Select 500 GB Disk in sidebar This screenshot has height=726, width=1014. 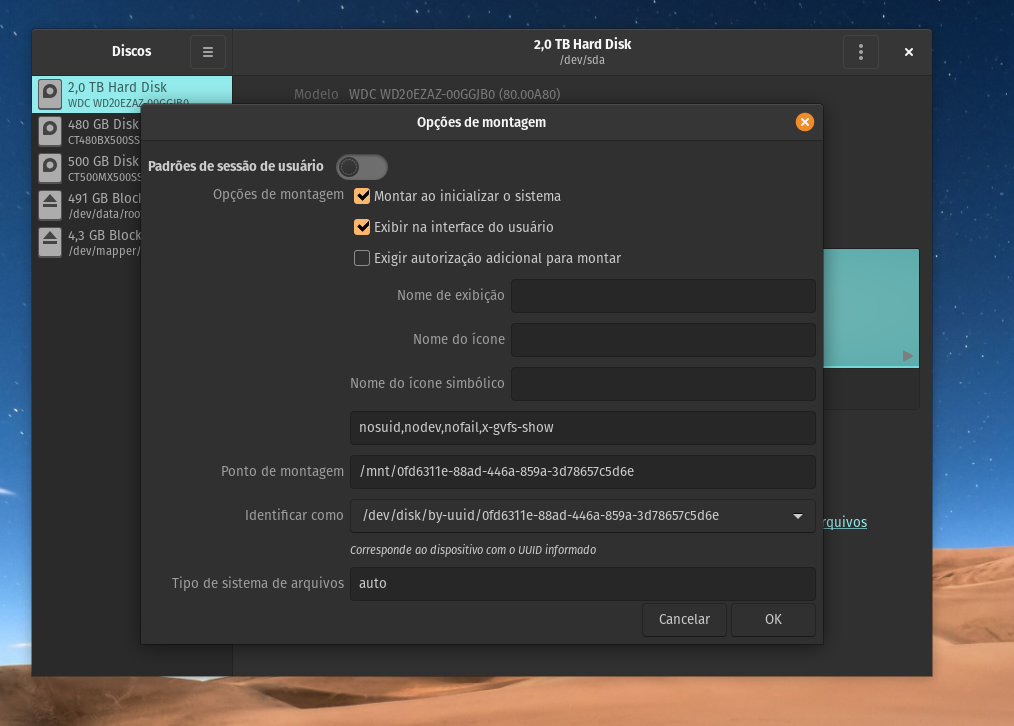click(87, 168)
